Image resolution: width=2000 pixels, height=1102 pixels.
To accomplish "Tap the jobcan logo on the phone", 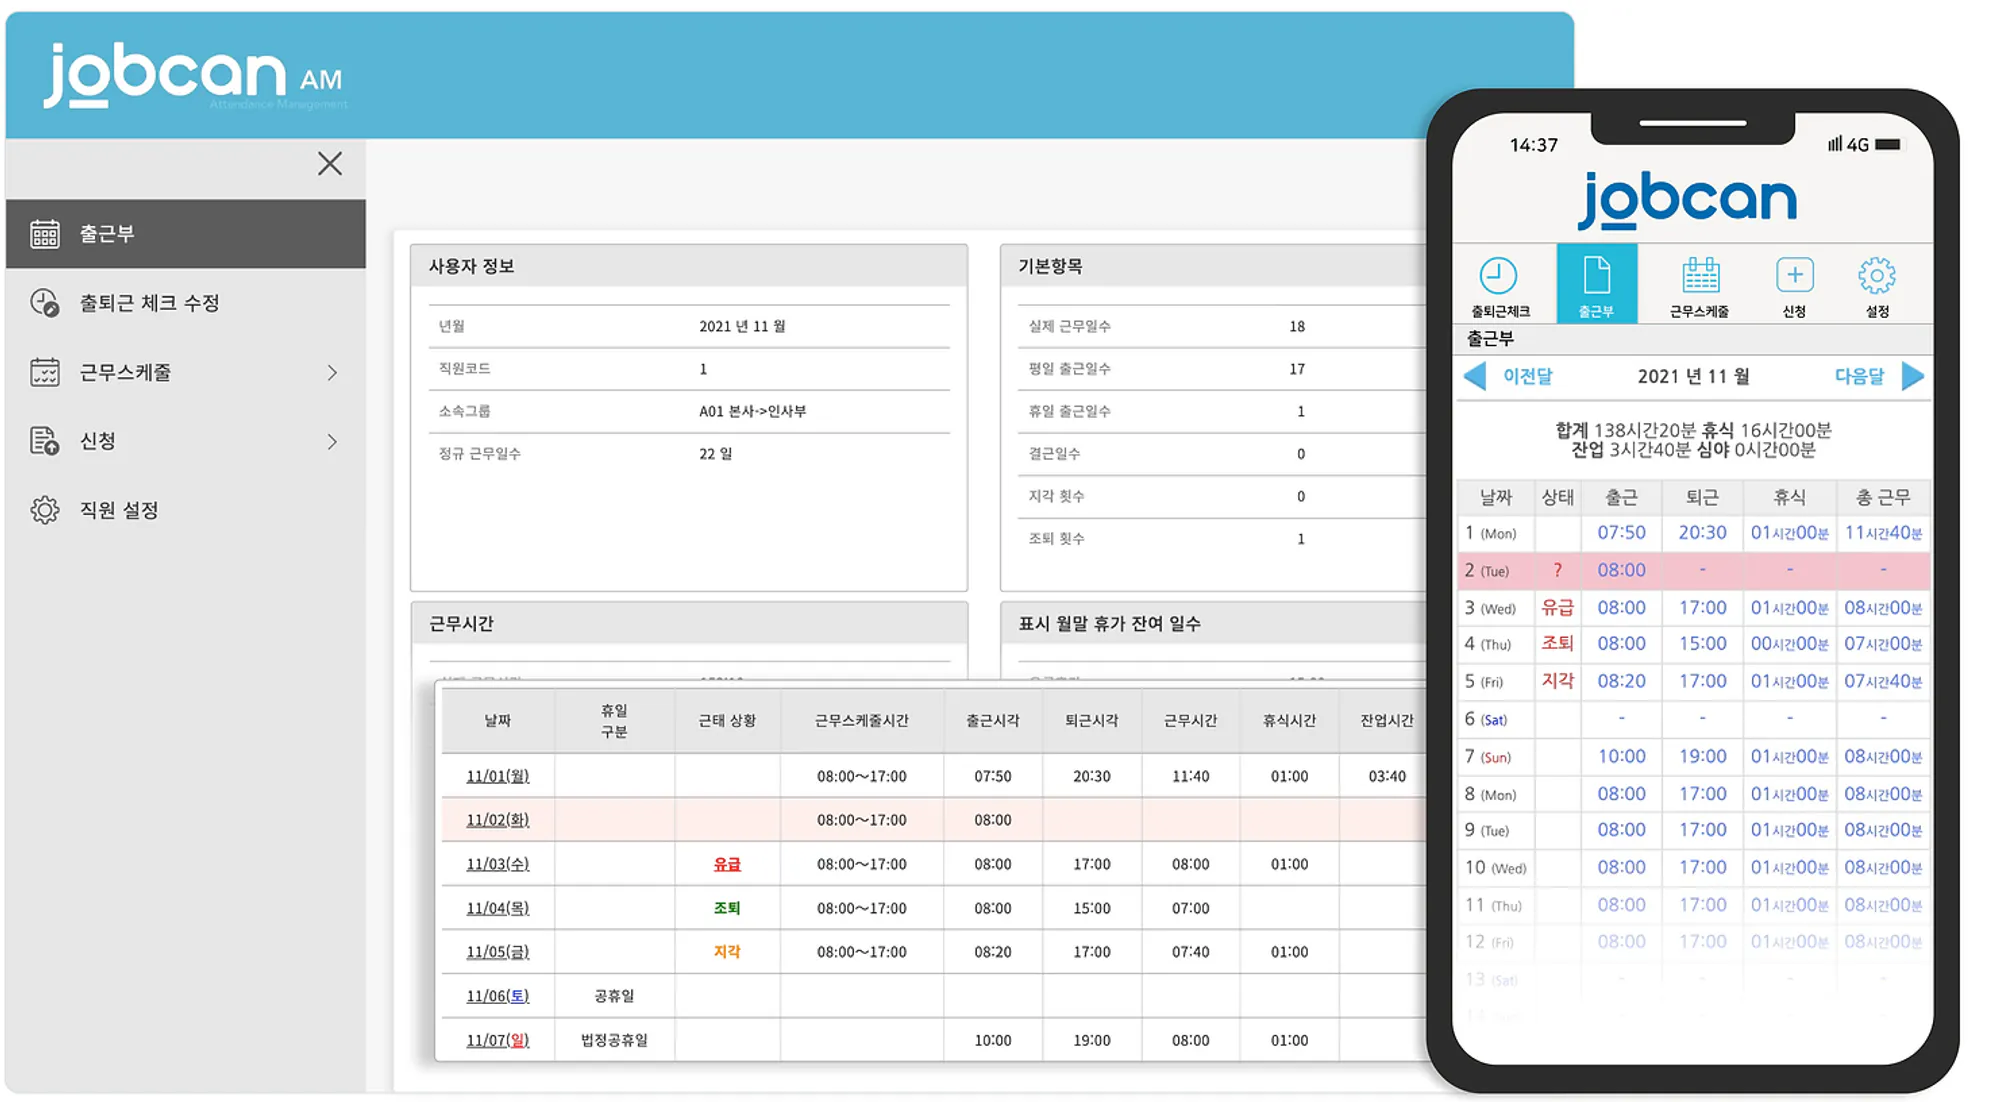I will click(1688, 200).
